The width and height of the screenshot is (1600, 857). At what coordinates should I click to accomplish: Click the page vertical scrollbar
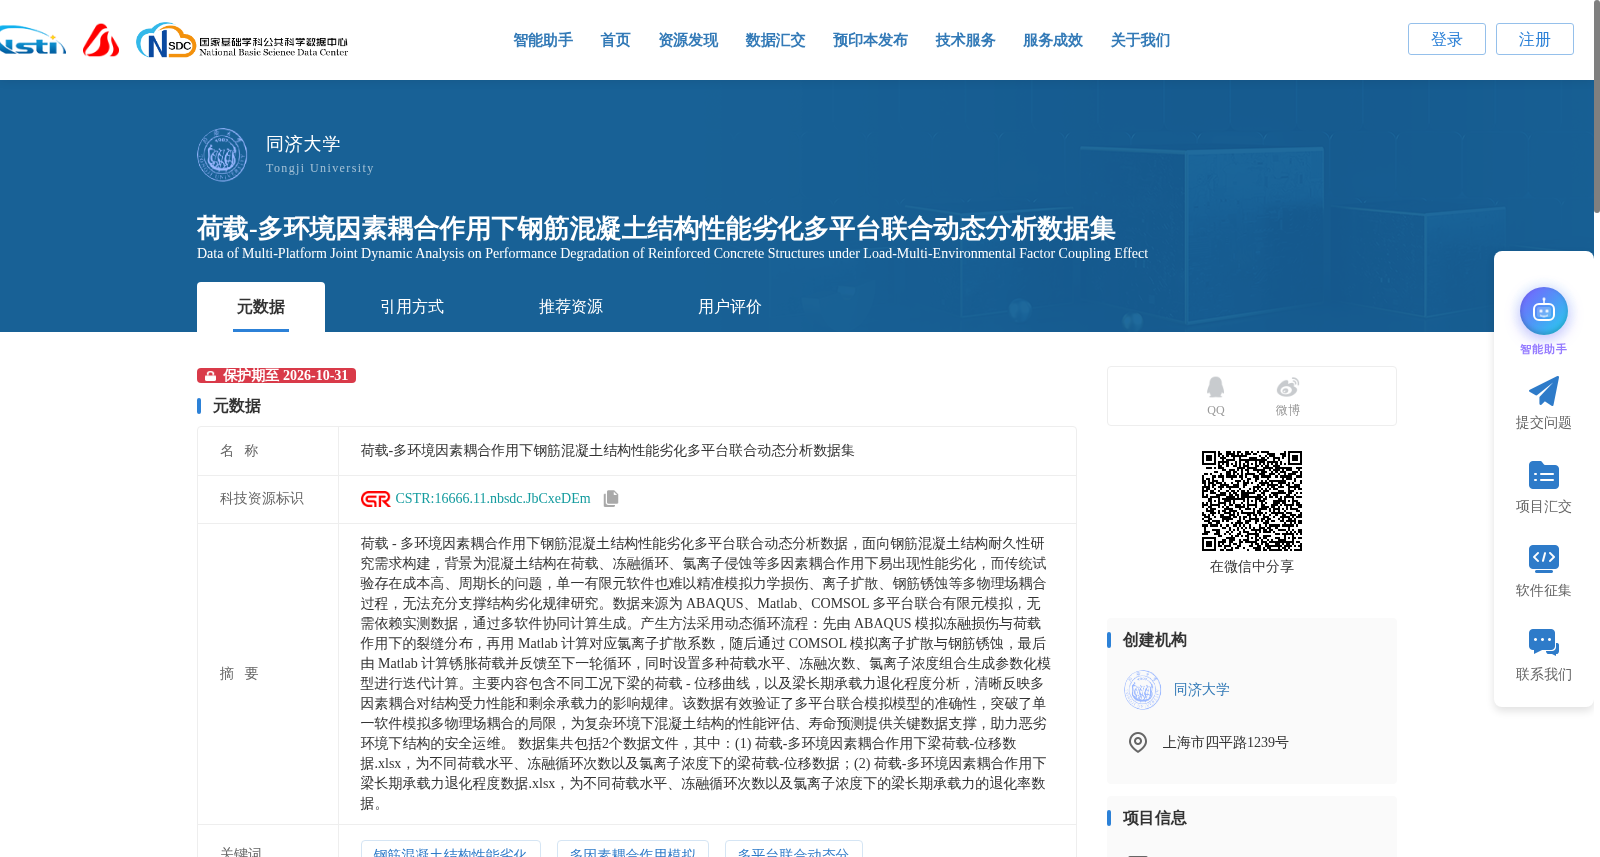click(x=1596, y=106)
